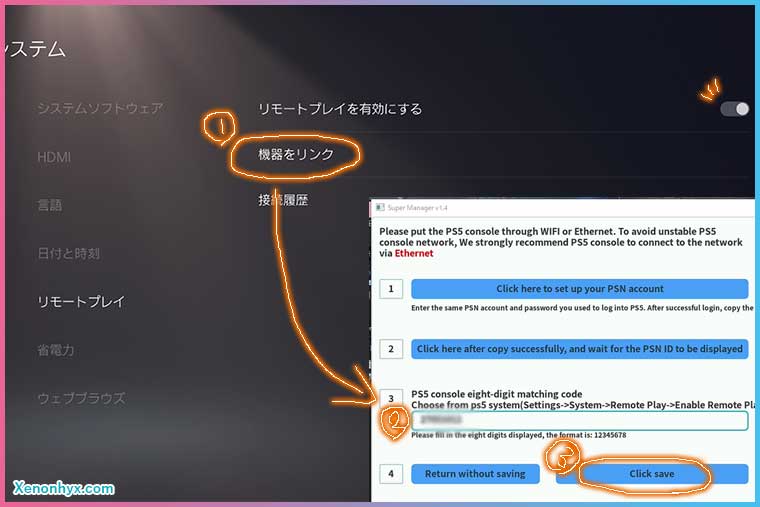The image size is (760, 507).
Task: Click step number 2 box
Action: tap(391, 349)
